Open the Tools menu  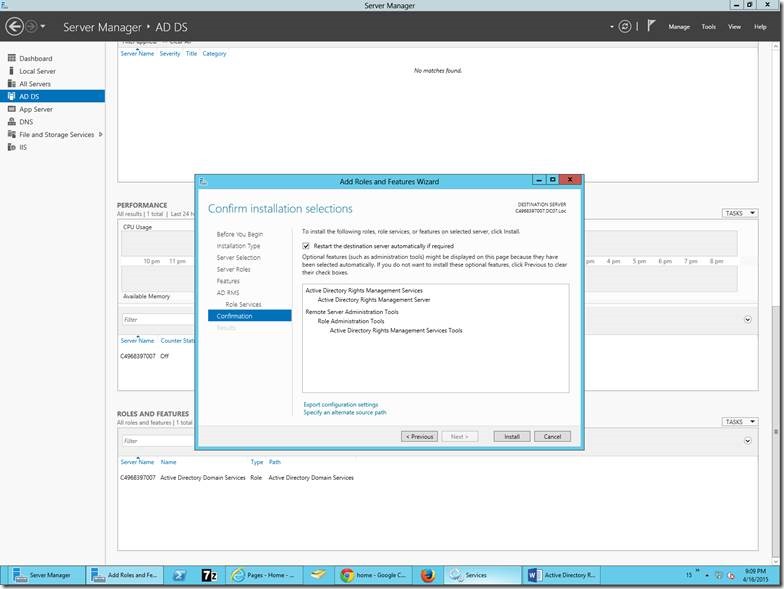[x=708, y=26]
